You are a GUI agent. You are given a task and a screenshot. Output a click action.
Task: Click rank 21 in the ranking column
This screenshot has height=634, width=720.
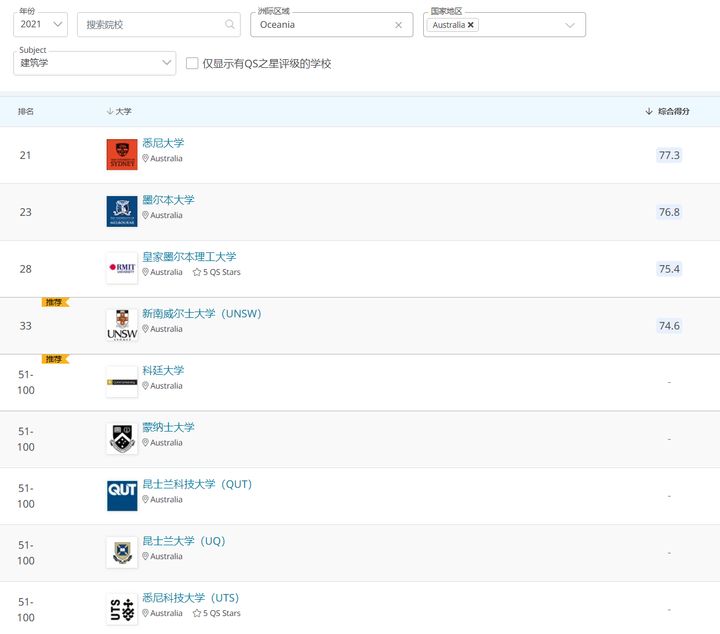click(x=25, y=155)
